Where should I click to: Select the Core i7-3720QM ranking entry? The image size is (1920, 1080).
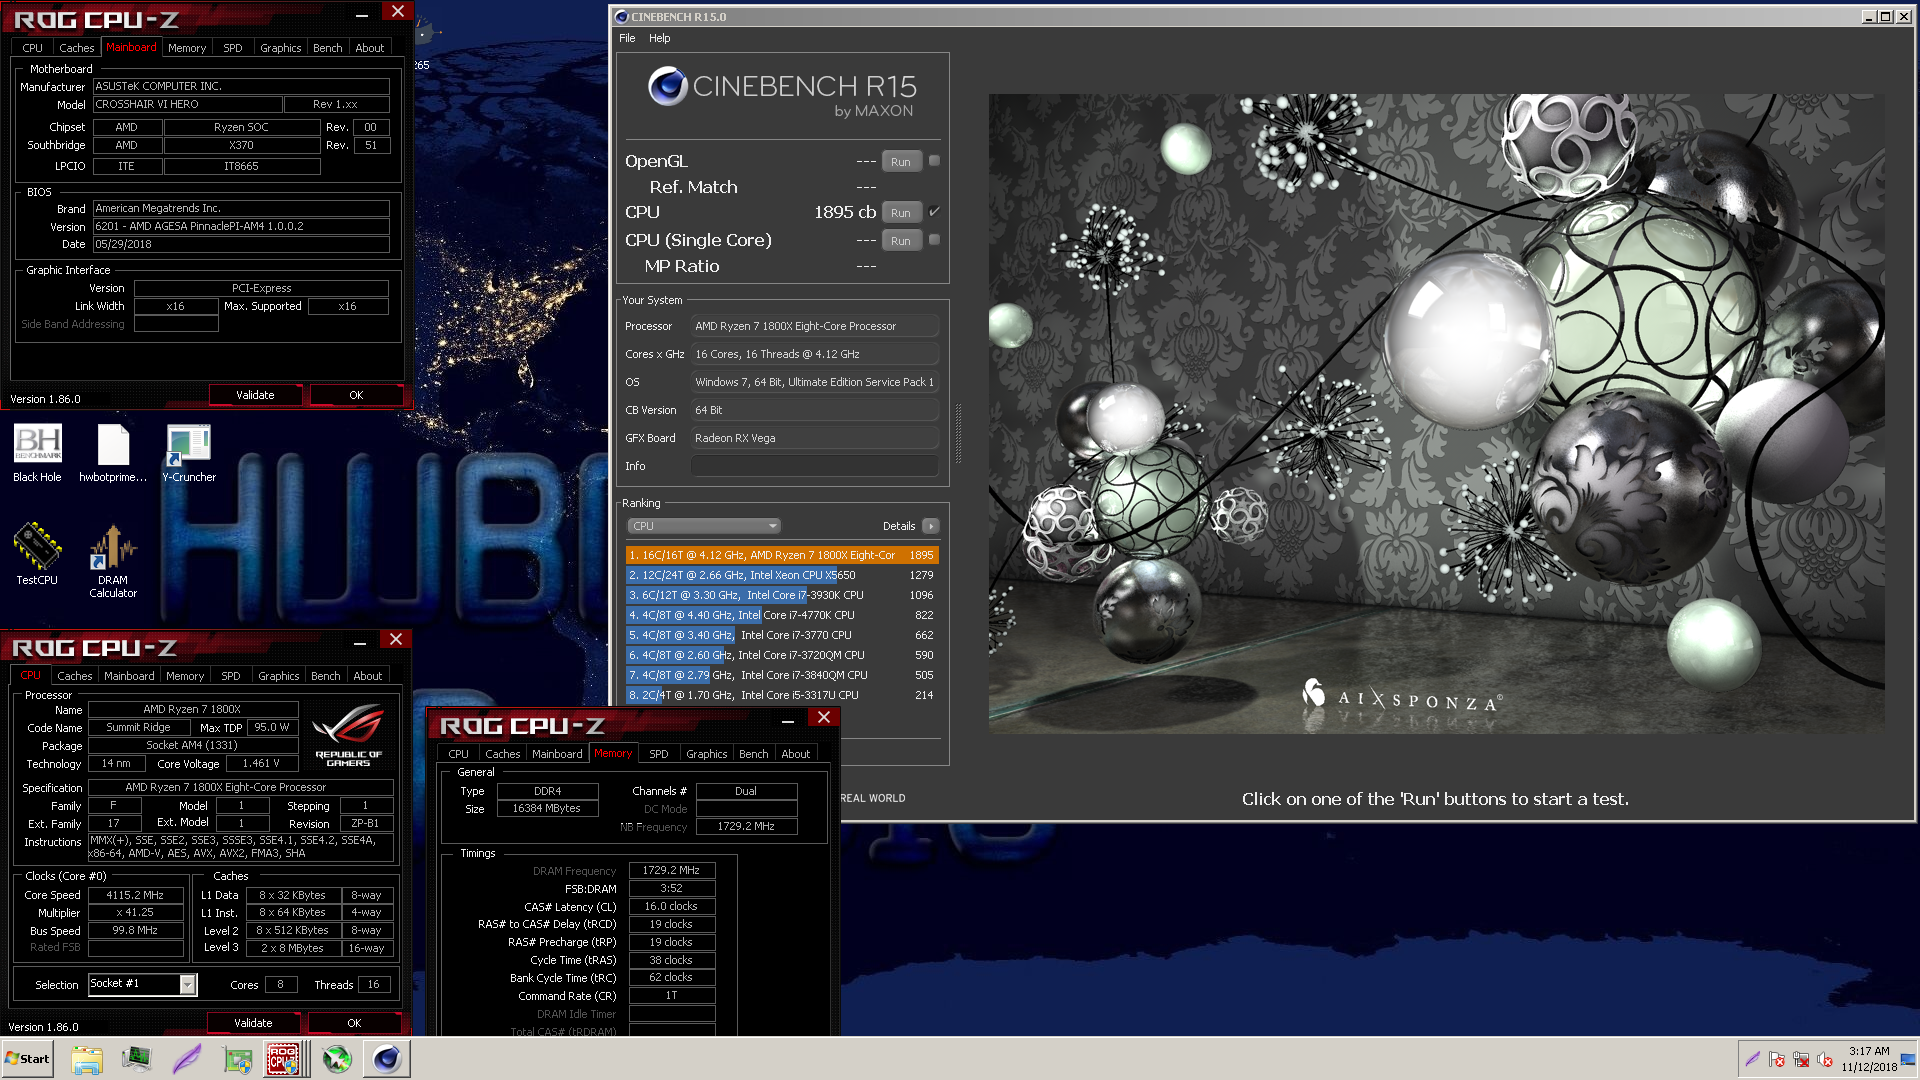point(782,655)
